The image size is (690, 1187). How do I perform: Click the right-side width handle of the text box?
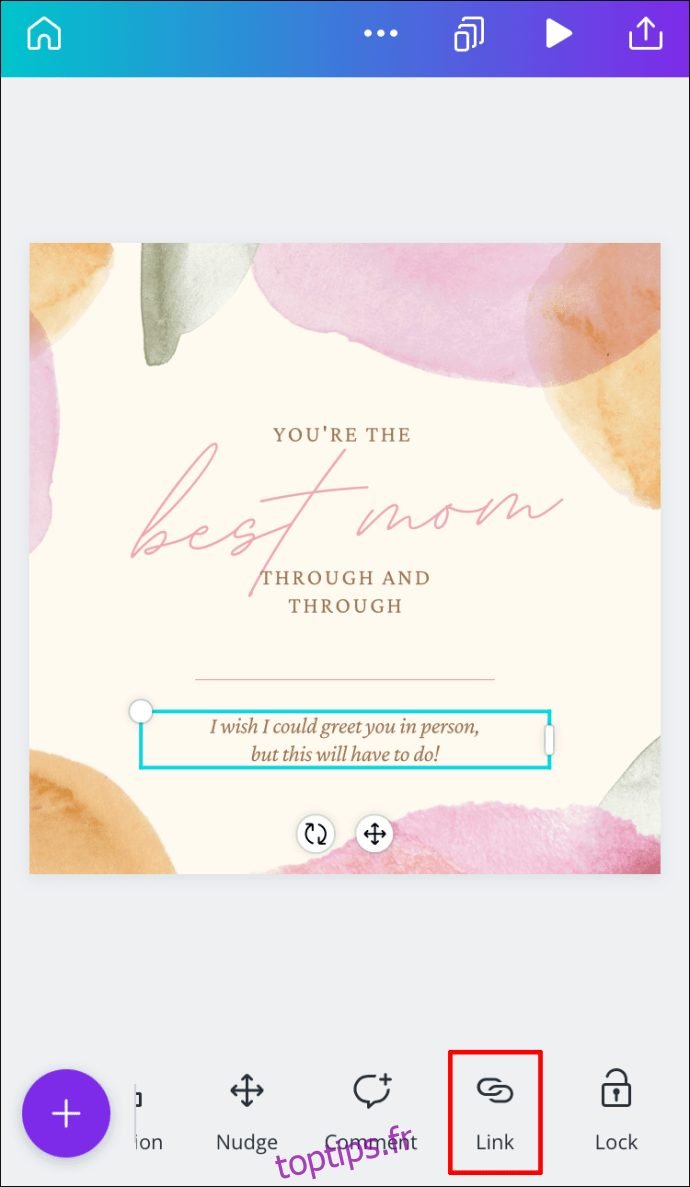click(549, 740)
